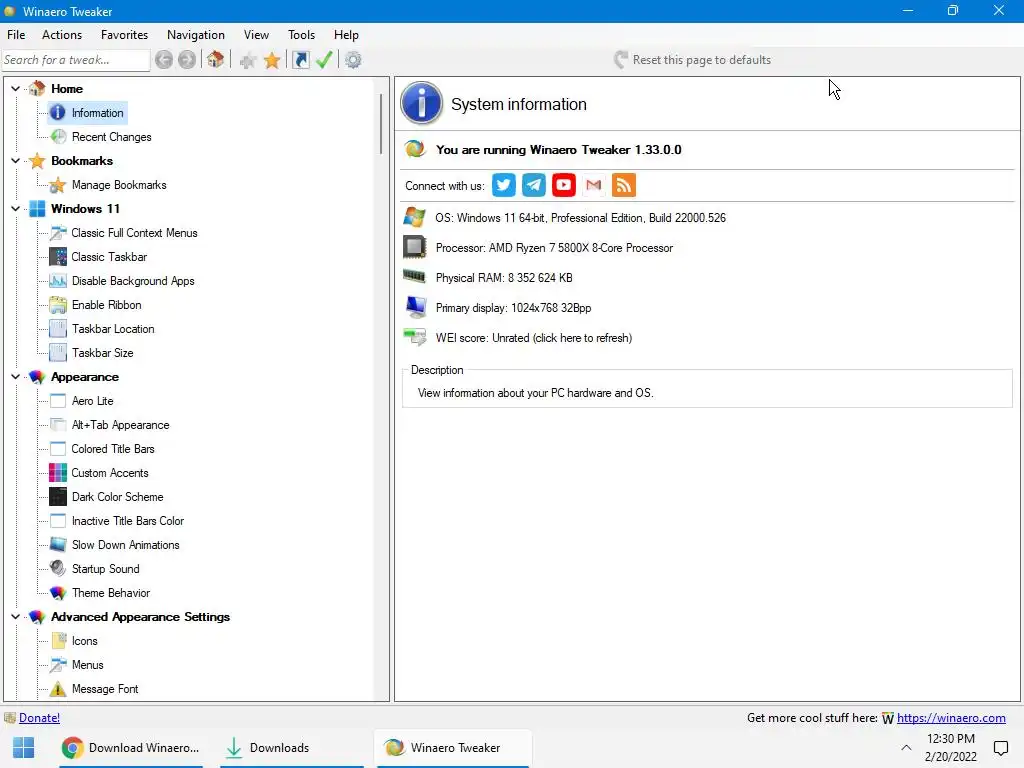
Task: Select Icons under Advanced Appearance Settings
Action: 84,641
